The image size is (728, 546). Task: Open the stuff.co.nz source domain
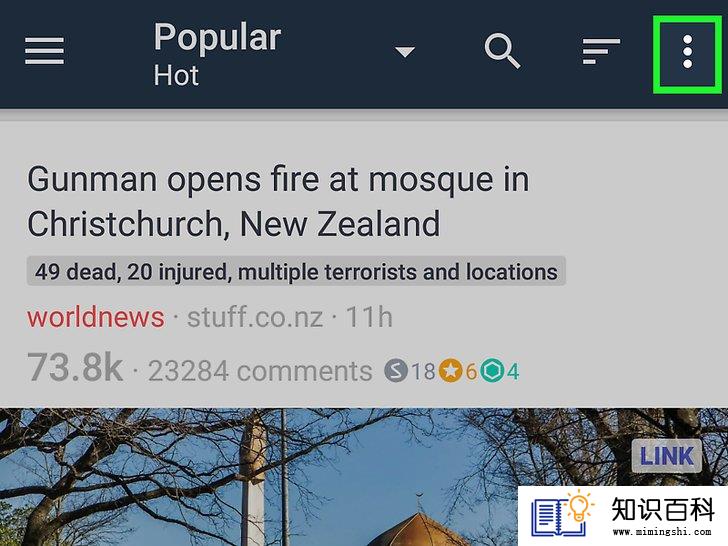coord(255,317)
